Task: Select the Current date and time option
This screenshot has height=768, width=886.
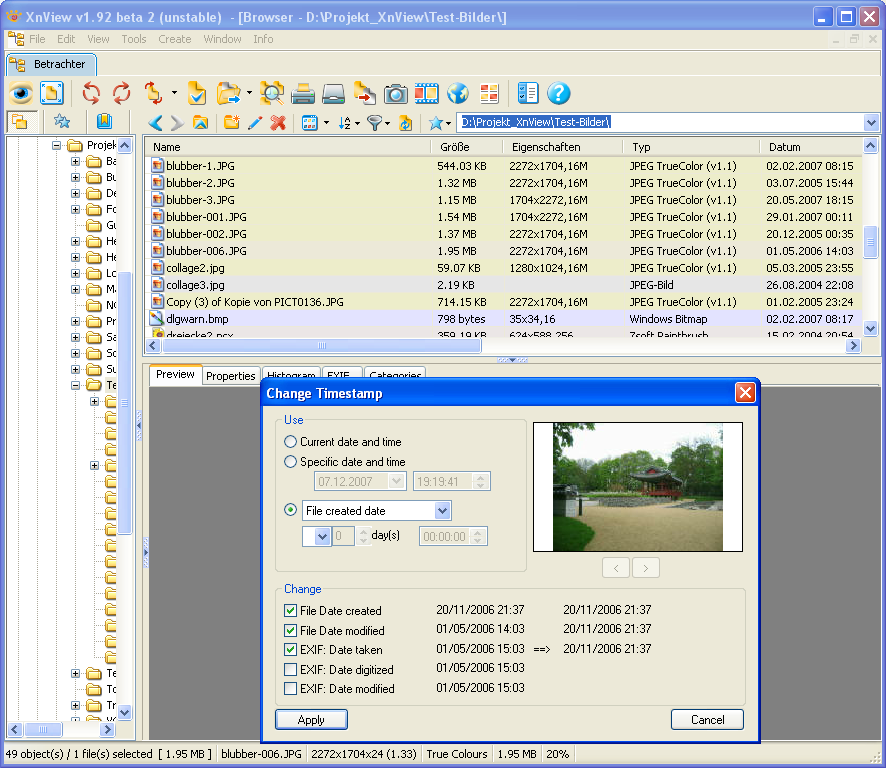Action: [290, 441]
